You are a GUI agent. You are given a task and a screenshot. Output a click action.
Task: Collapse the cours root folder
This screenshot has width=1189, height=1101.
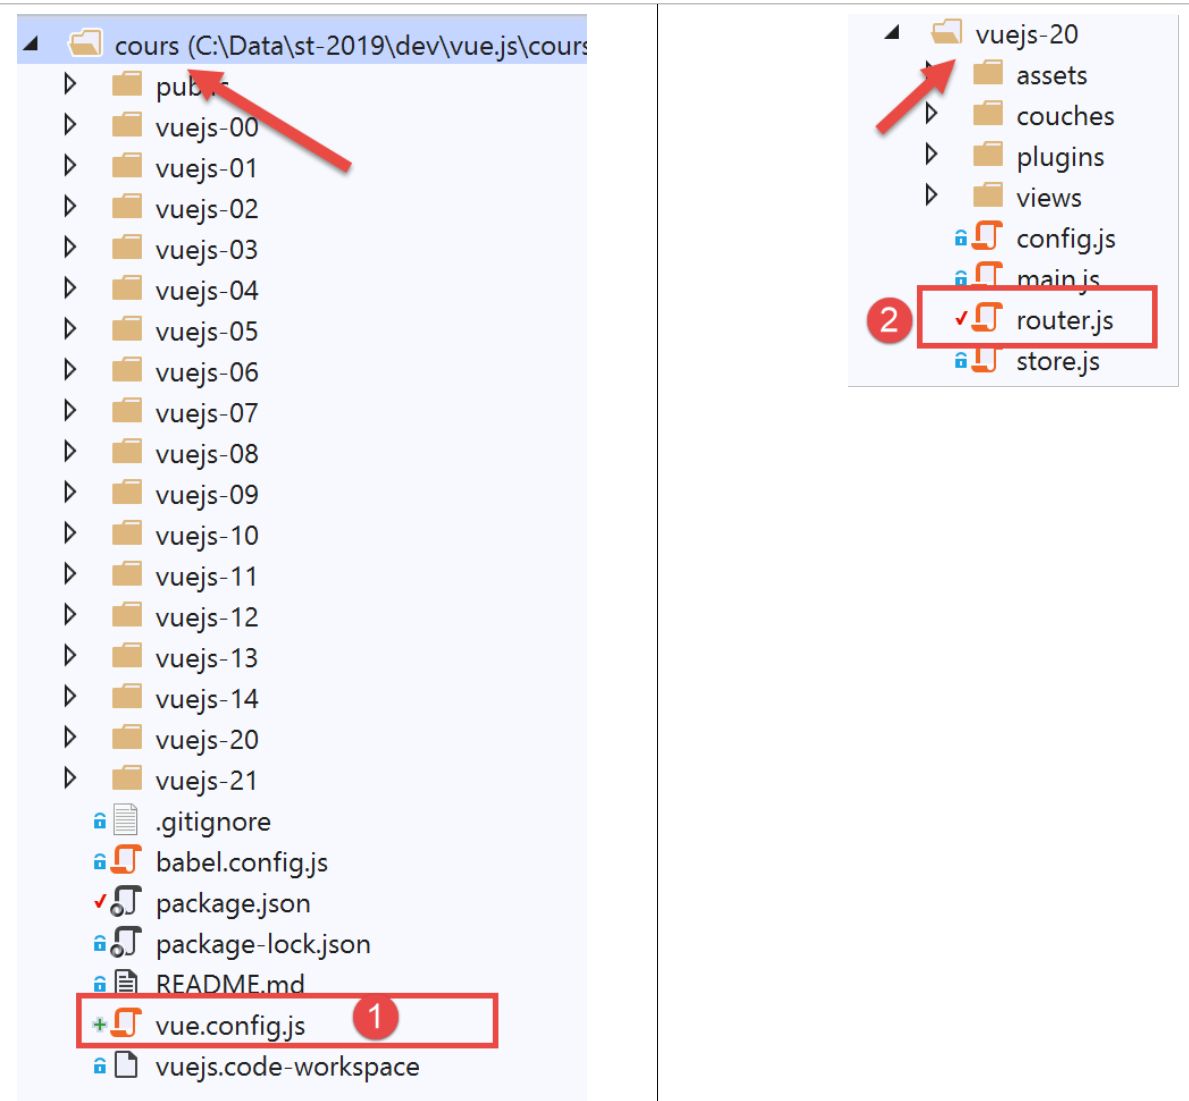click(x=31, y=44)
